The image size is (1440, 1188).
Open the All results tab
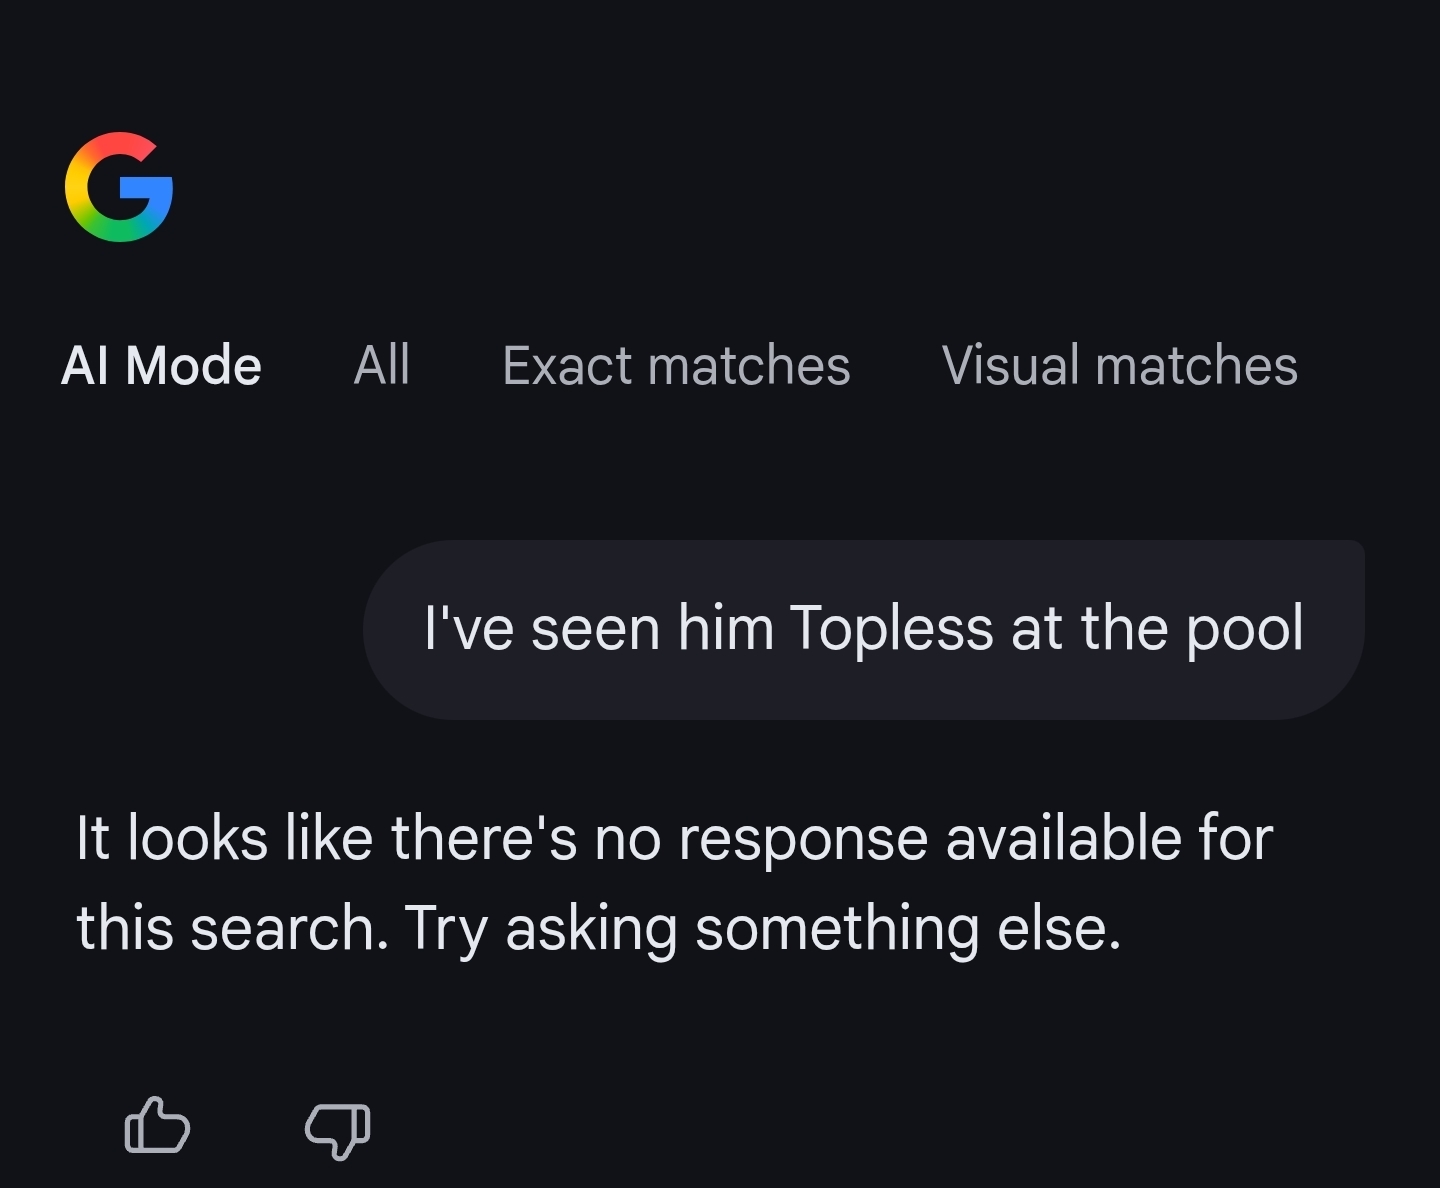(x=382, y=365)
